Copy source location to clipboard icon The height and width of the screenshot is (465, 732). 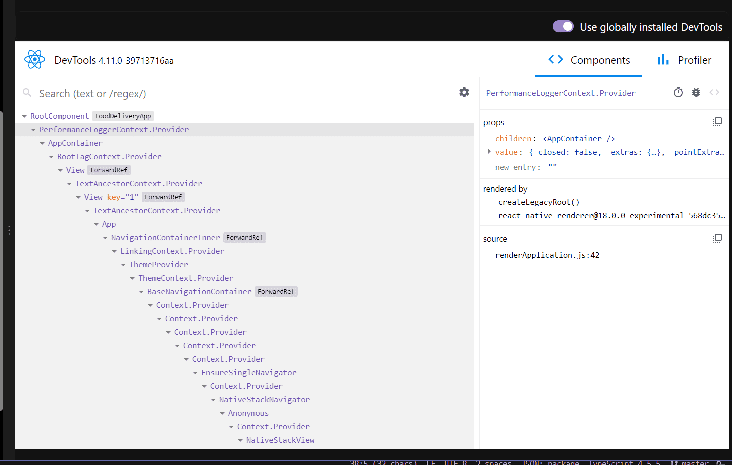pos(718,239)
